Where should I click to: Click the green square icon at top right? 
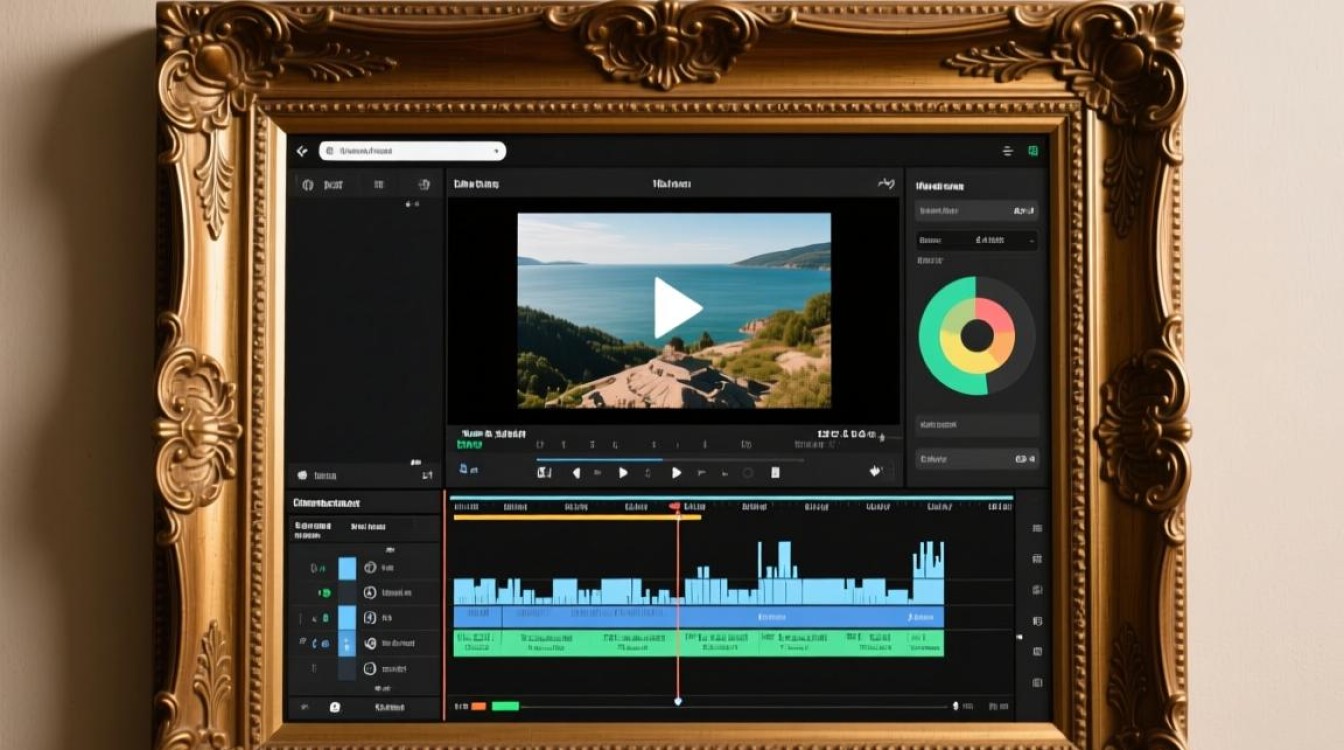pyautogui.click(x=1033, y=151)
